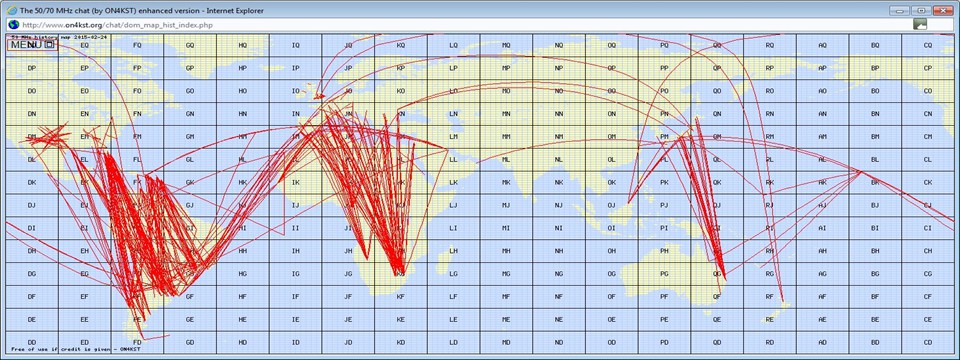Click the QG grid square in eastern Australia
The height and width of the screenshot is (360, 960).
717,274
